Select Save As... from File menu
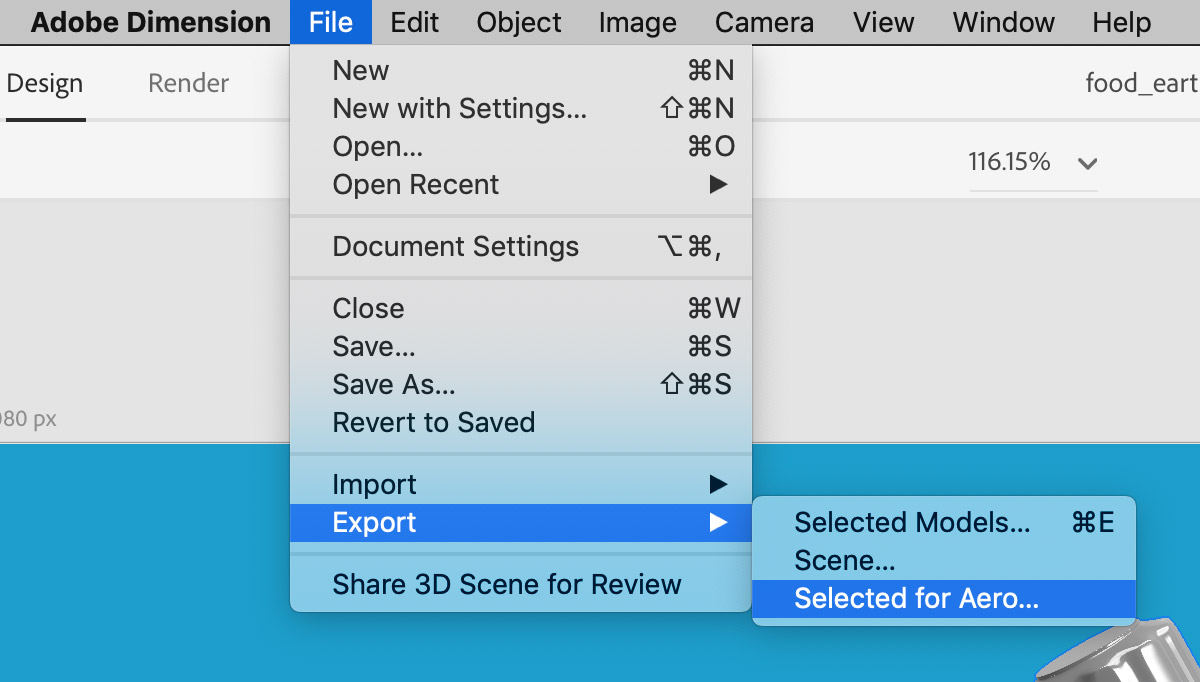Viewport: 1200px width, 682px height. pos(394,384)
